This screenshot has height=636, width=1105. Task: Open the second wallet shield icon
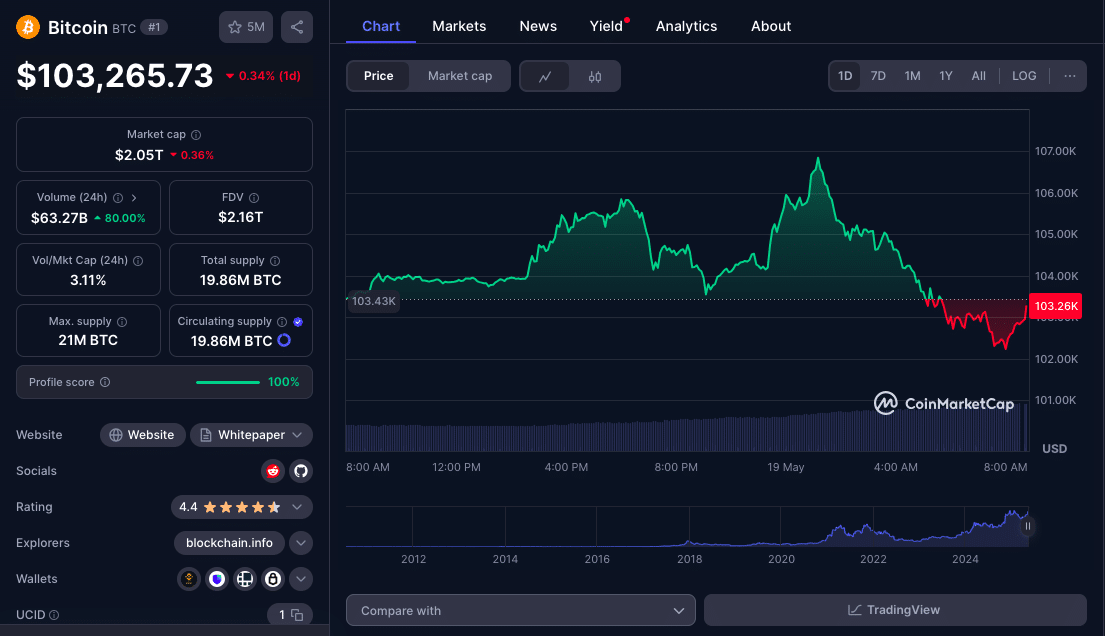[x=217, y=579]
